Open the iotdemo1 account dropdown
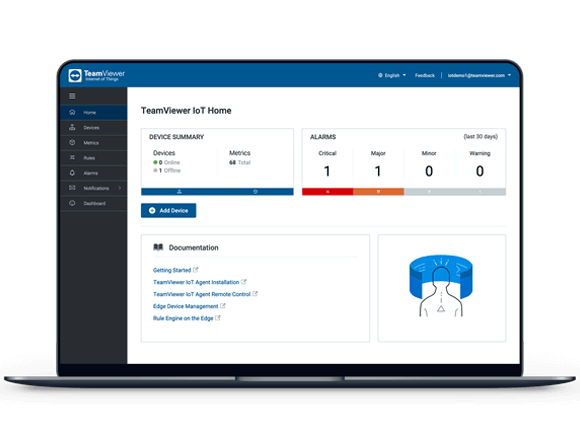Image resolution: width=580 pixels, height=430 pixels. [x=479, y=75]
